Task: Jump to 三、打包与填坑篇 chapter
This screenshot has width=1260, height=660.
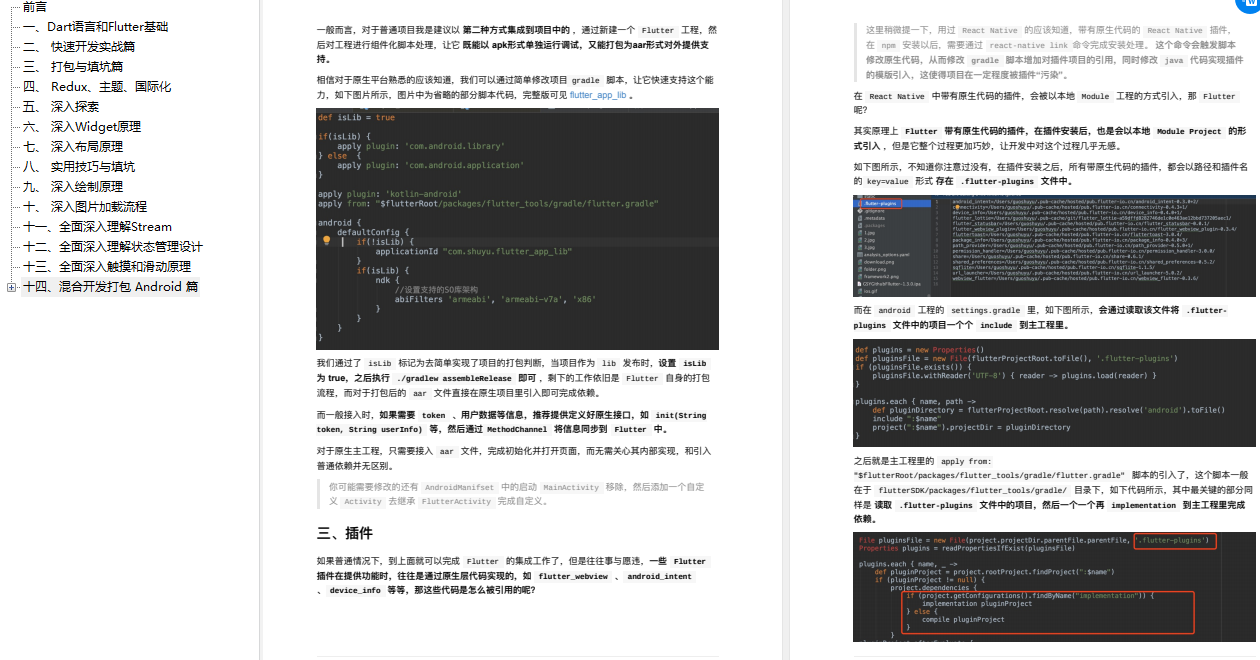Action: 73,67
